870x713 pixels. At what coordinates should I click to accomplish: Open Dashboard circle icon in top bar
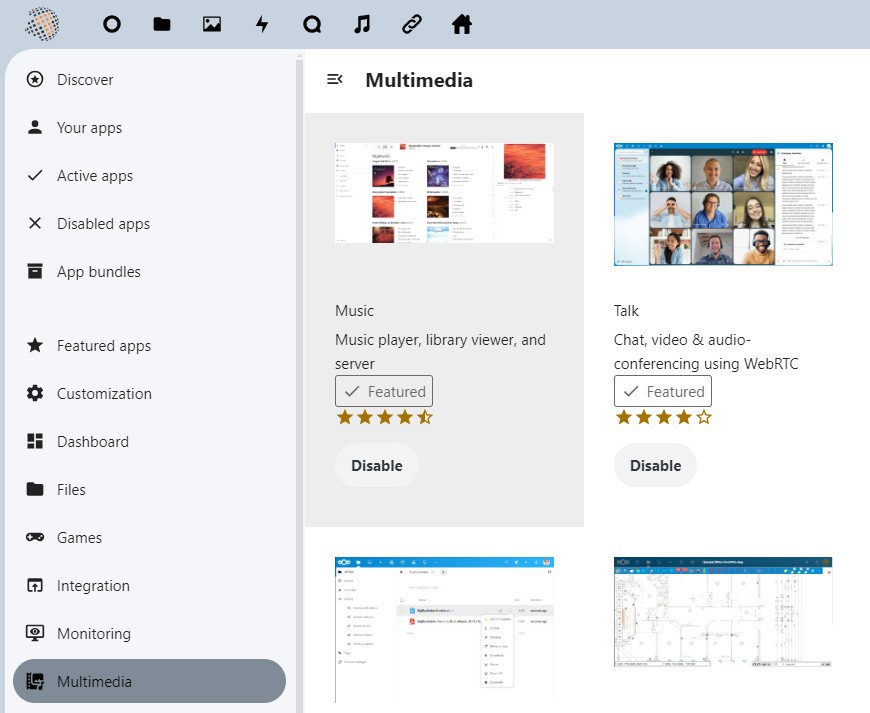point(112,24)
